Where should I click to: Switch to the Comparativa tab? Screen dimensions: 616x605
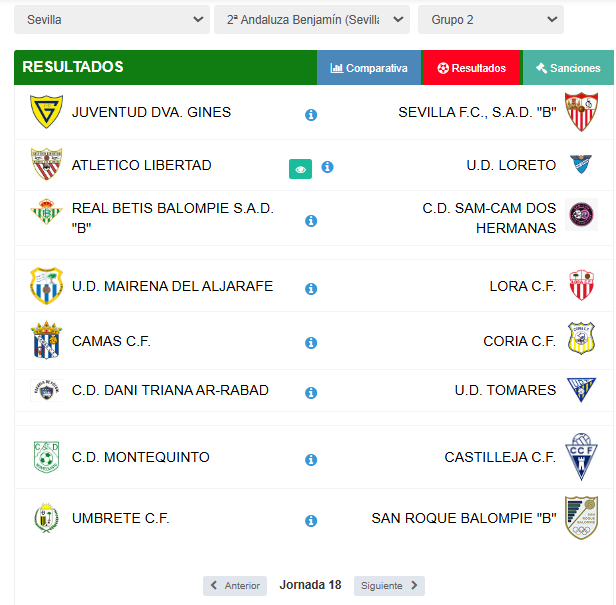(x=369, y=68)
